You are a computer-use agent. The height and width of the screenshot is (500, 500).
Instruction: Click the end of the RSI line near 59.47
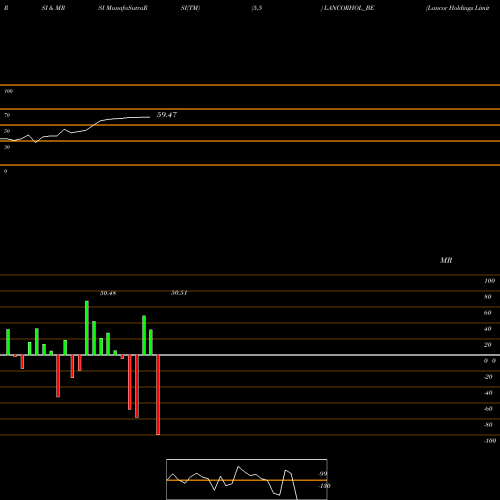(149, 117)
